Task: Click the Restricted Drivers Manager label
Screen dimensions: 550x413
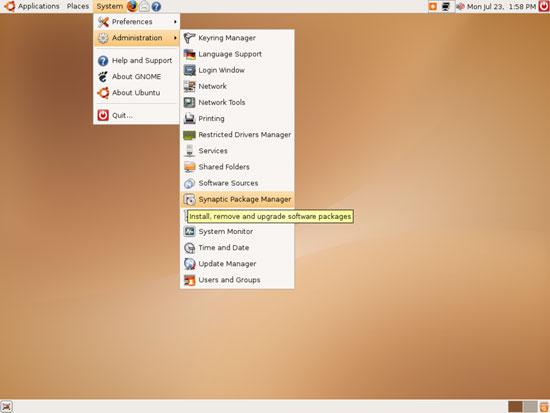Action: (x=245, y=135)
